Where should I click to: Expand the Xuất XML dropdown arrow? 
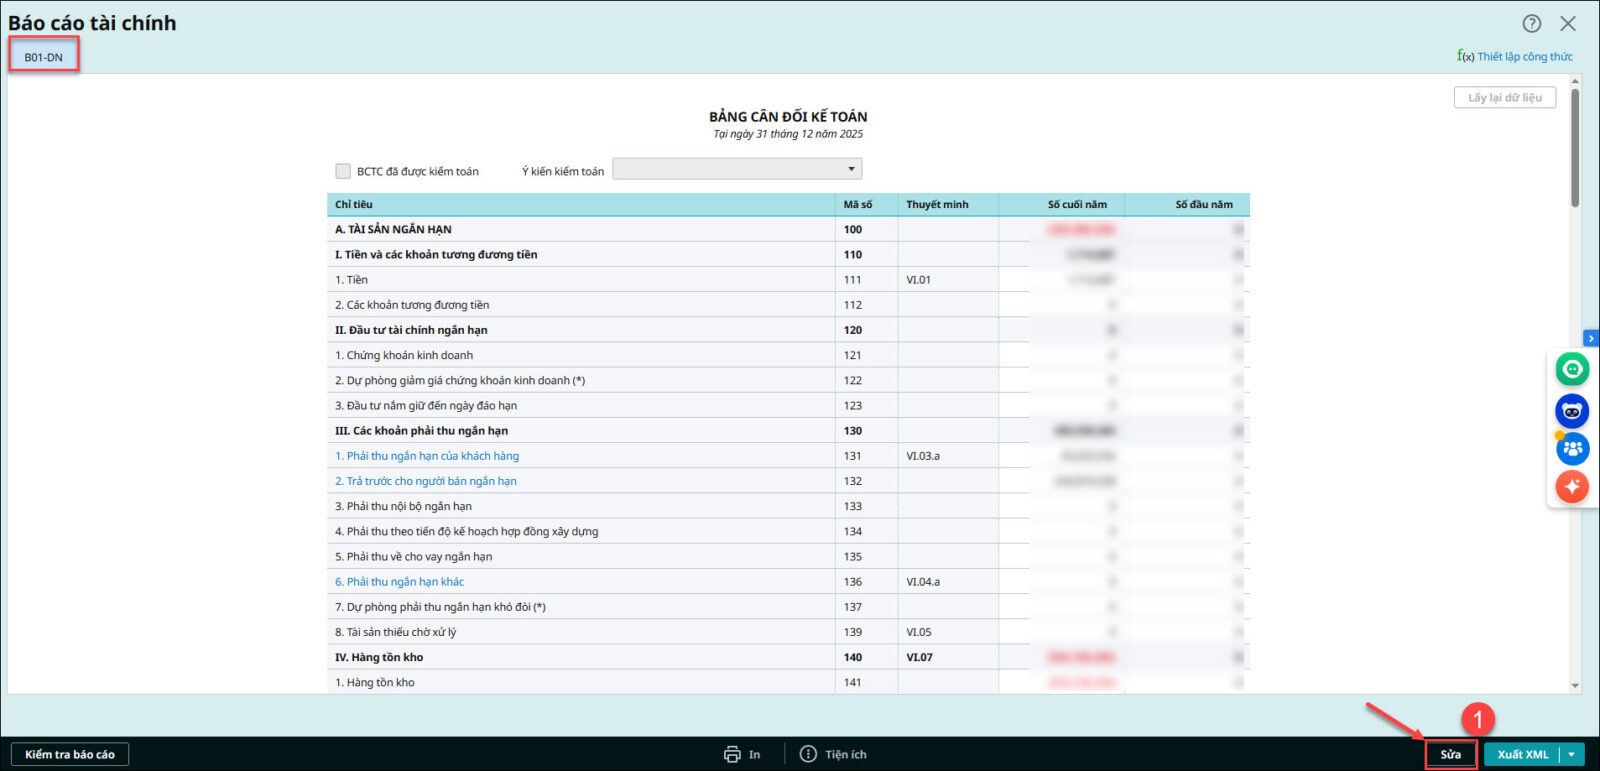tap(1572, 754)
